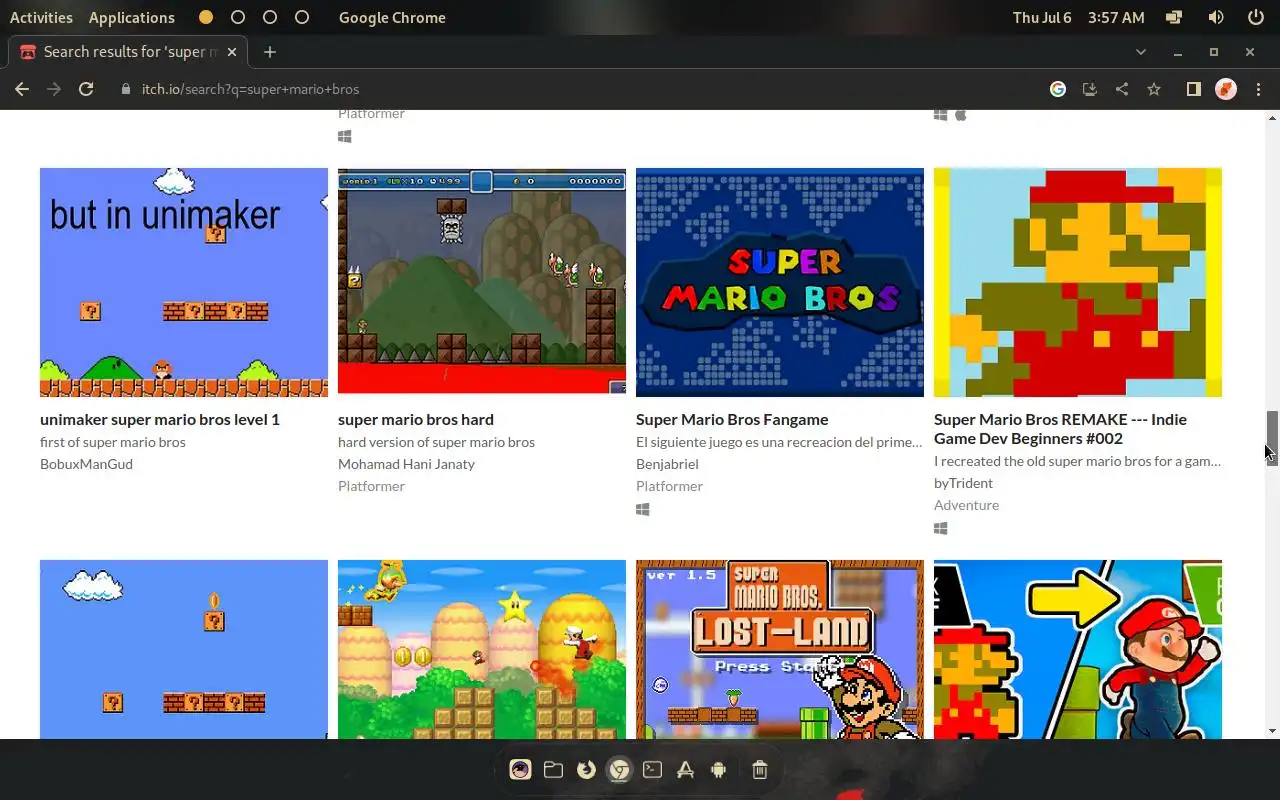Click Platformer genre under super mario bros hard
Viewport: 1280px width, 800px height.
click(371, 486)
